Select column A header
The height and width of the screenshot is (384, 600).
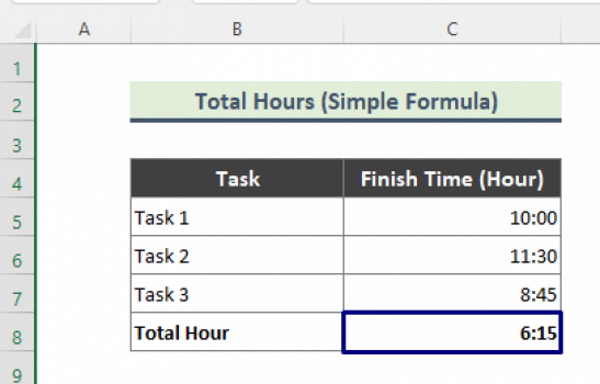click(x=84, y=29)
